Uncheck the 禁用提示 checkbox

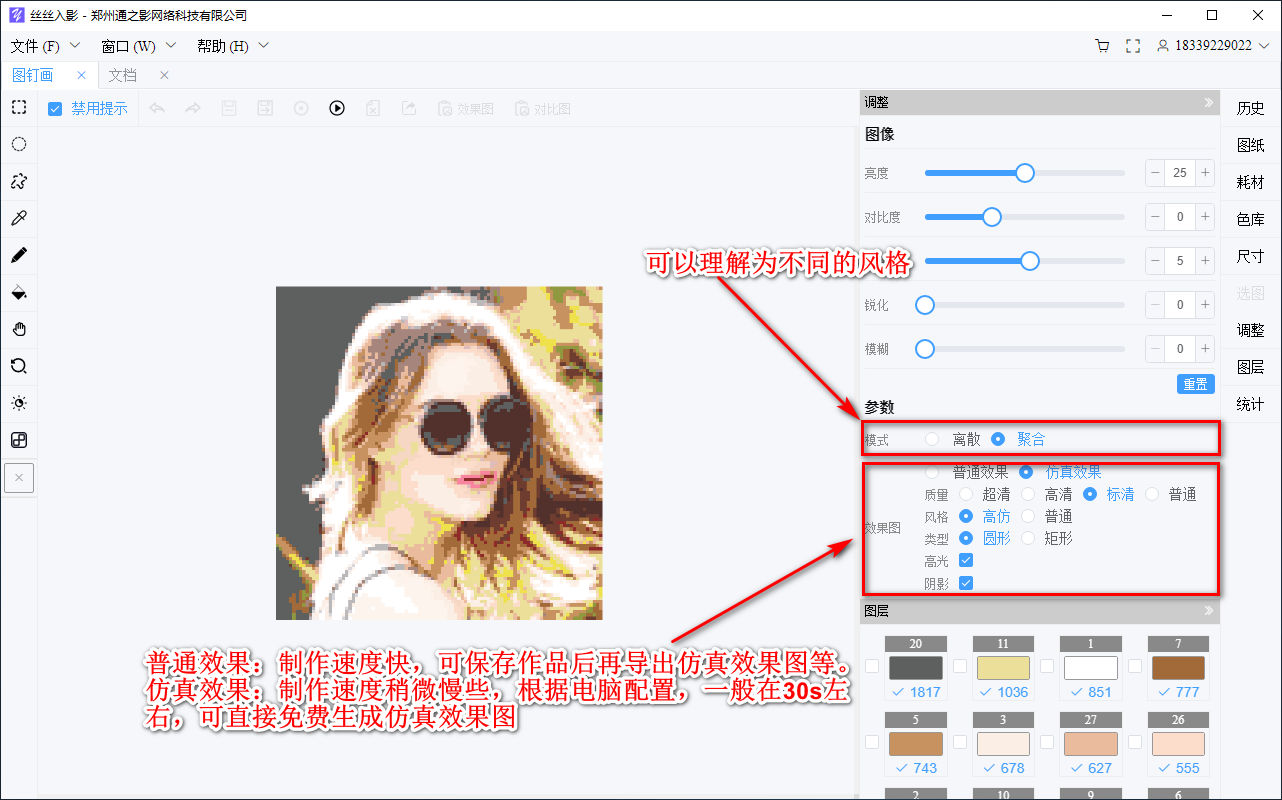point(54,108)
